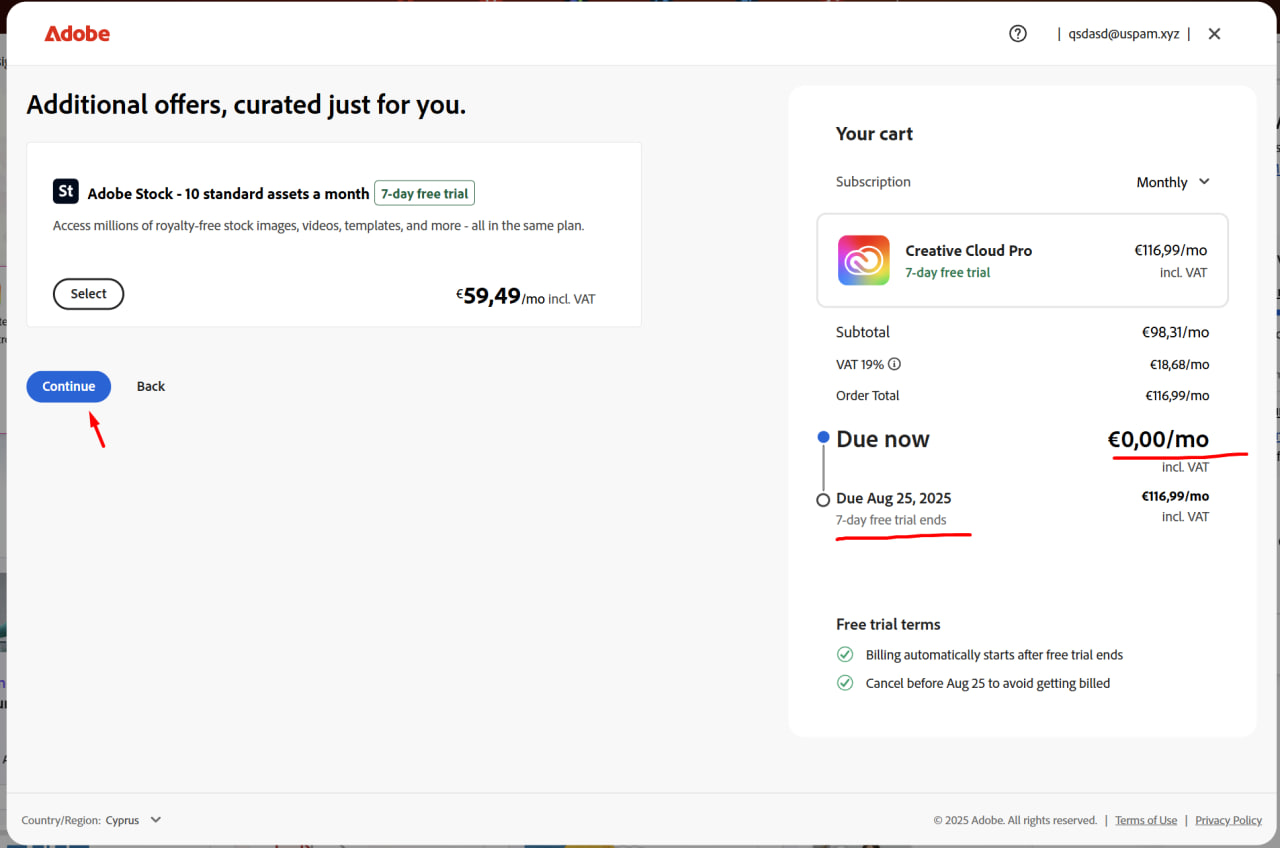Click the Cancel before Aug 25 text
1280x848 pixels.
point(988,683)
